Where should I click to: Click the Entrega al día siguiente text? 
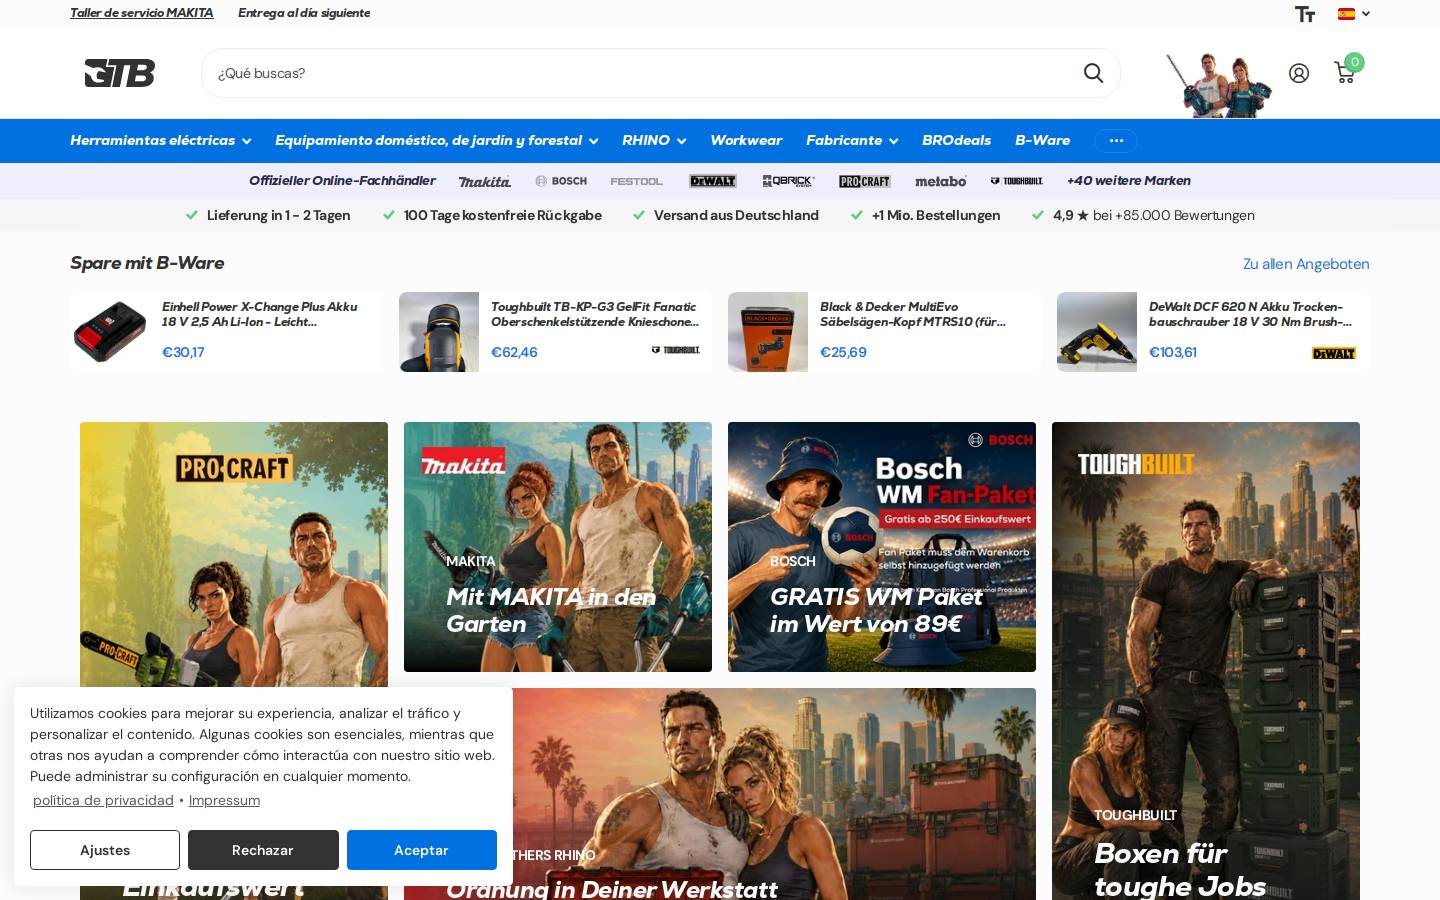click(304, 13)
